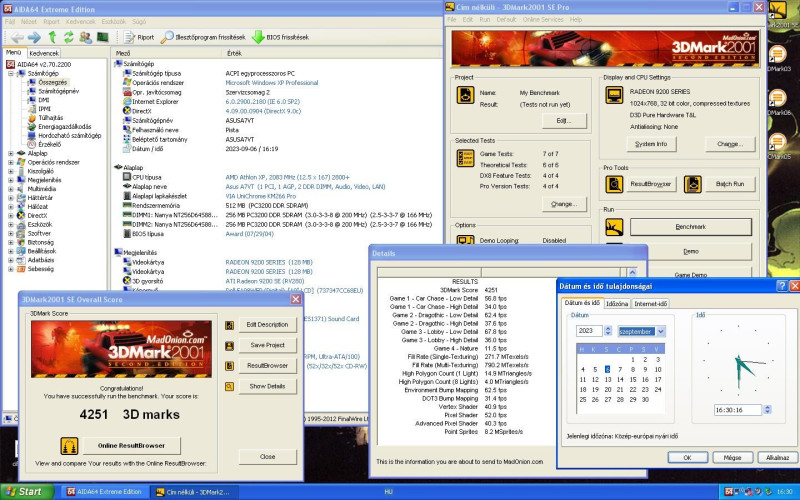
Task: Click the Batch Run button
Action: click(730, 184)
